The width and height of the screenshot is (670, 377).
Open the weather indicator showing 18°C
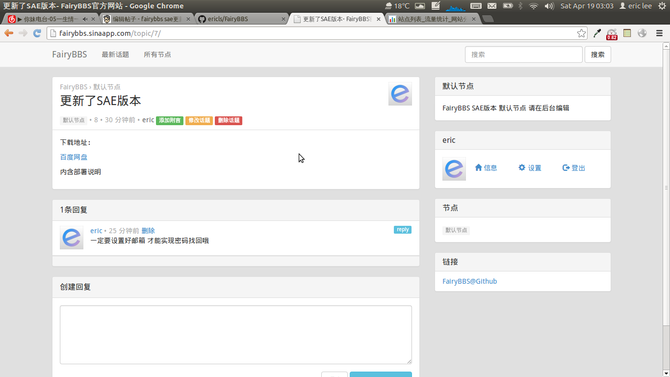397,6
